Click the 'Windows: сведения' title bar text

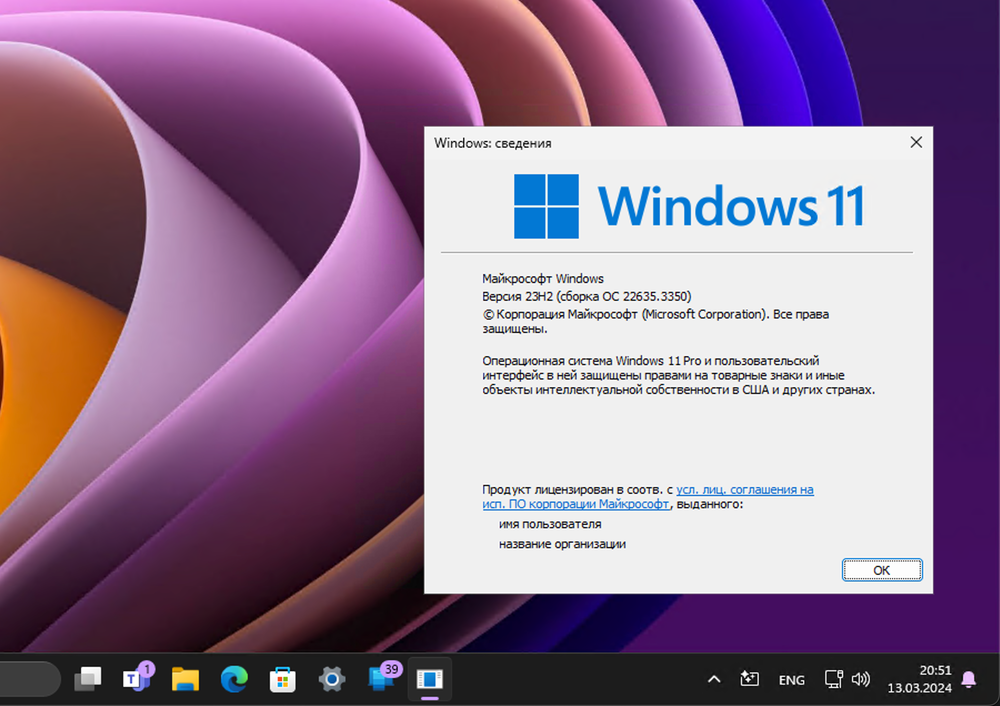[x=492, y=143]
